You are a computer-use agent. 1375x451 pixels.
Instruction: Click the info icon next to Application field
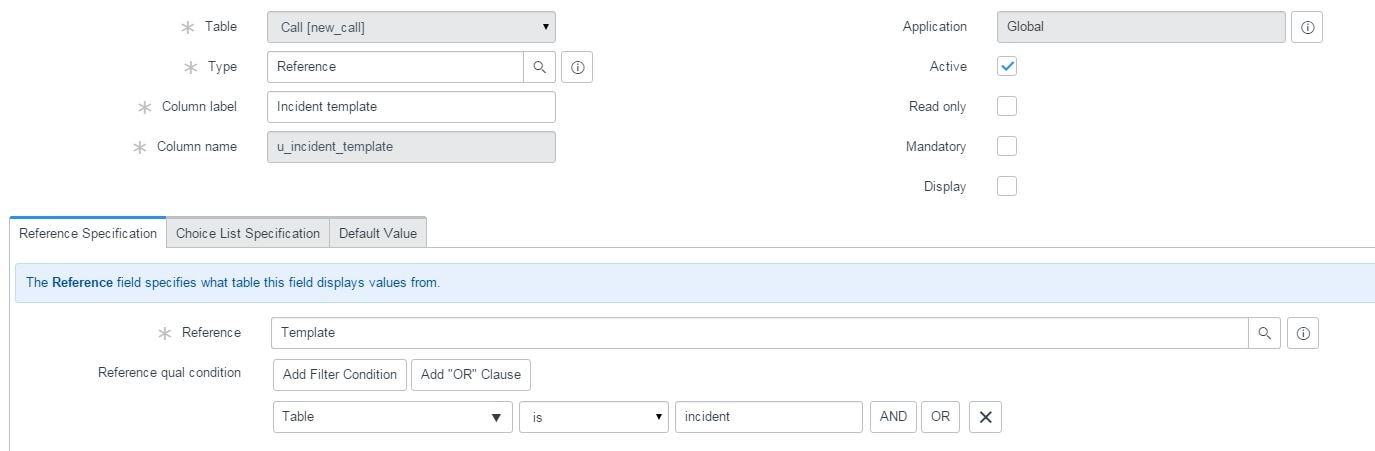(x=1307, y=28)
